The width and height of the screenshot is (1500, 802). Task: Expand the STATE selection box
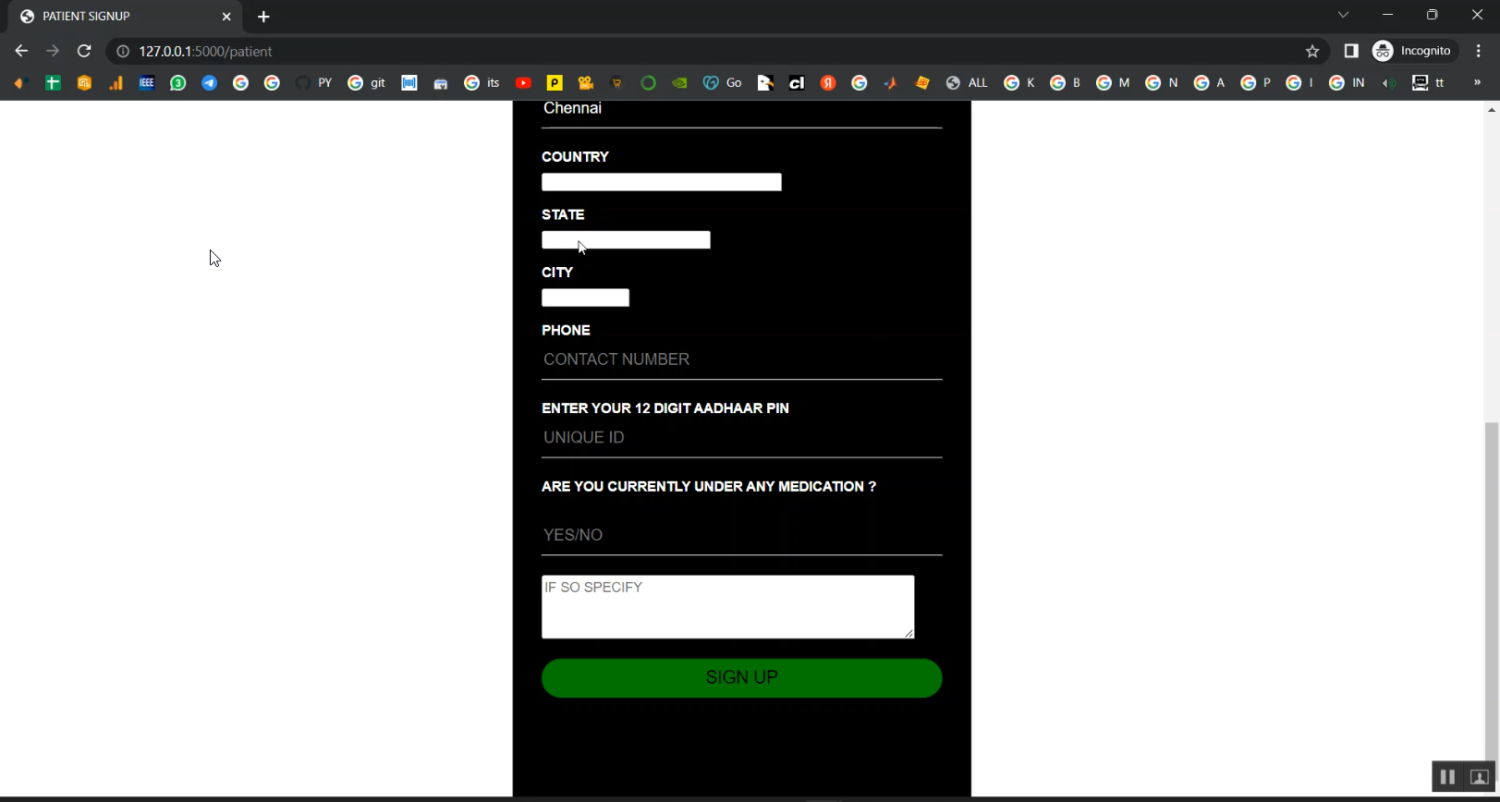pyautogui.click(x=625, y=240)
